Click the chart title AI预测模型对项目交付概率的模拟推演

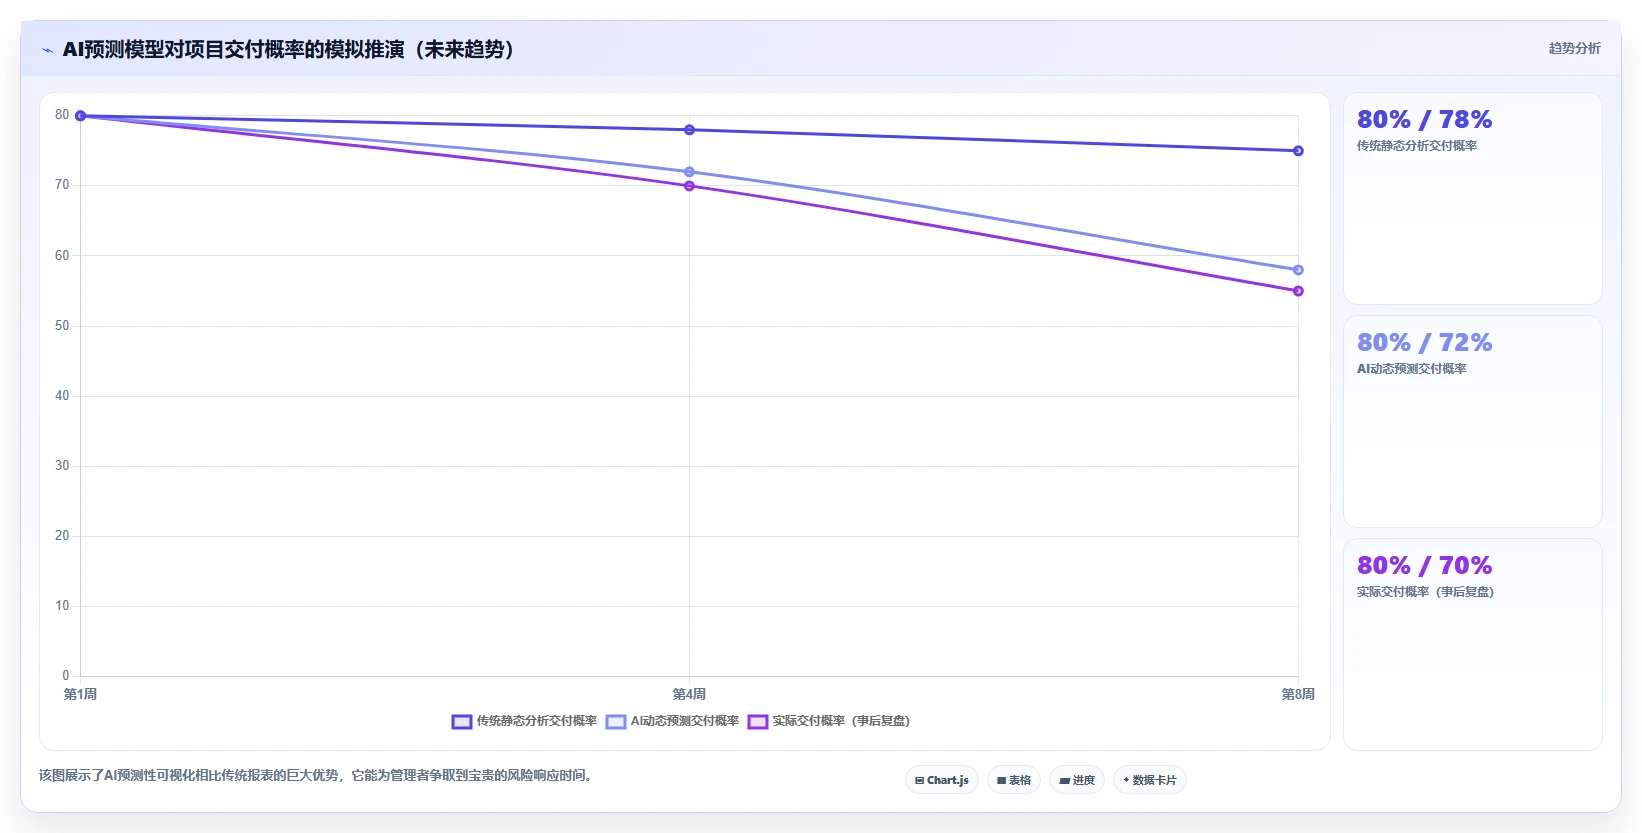[288, 49]
